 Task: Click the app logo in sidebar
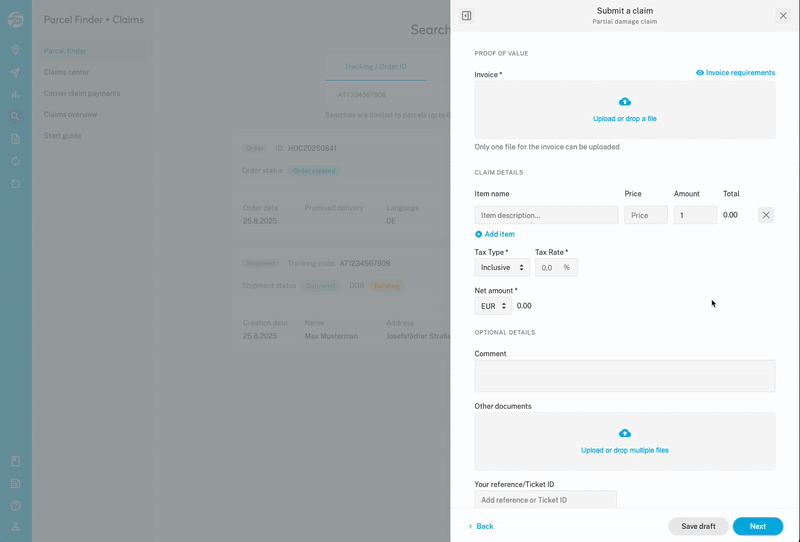coord(15,19)
